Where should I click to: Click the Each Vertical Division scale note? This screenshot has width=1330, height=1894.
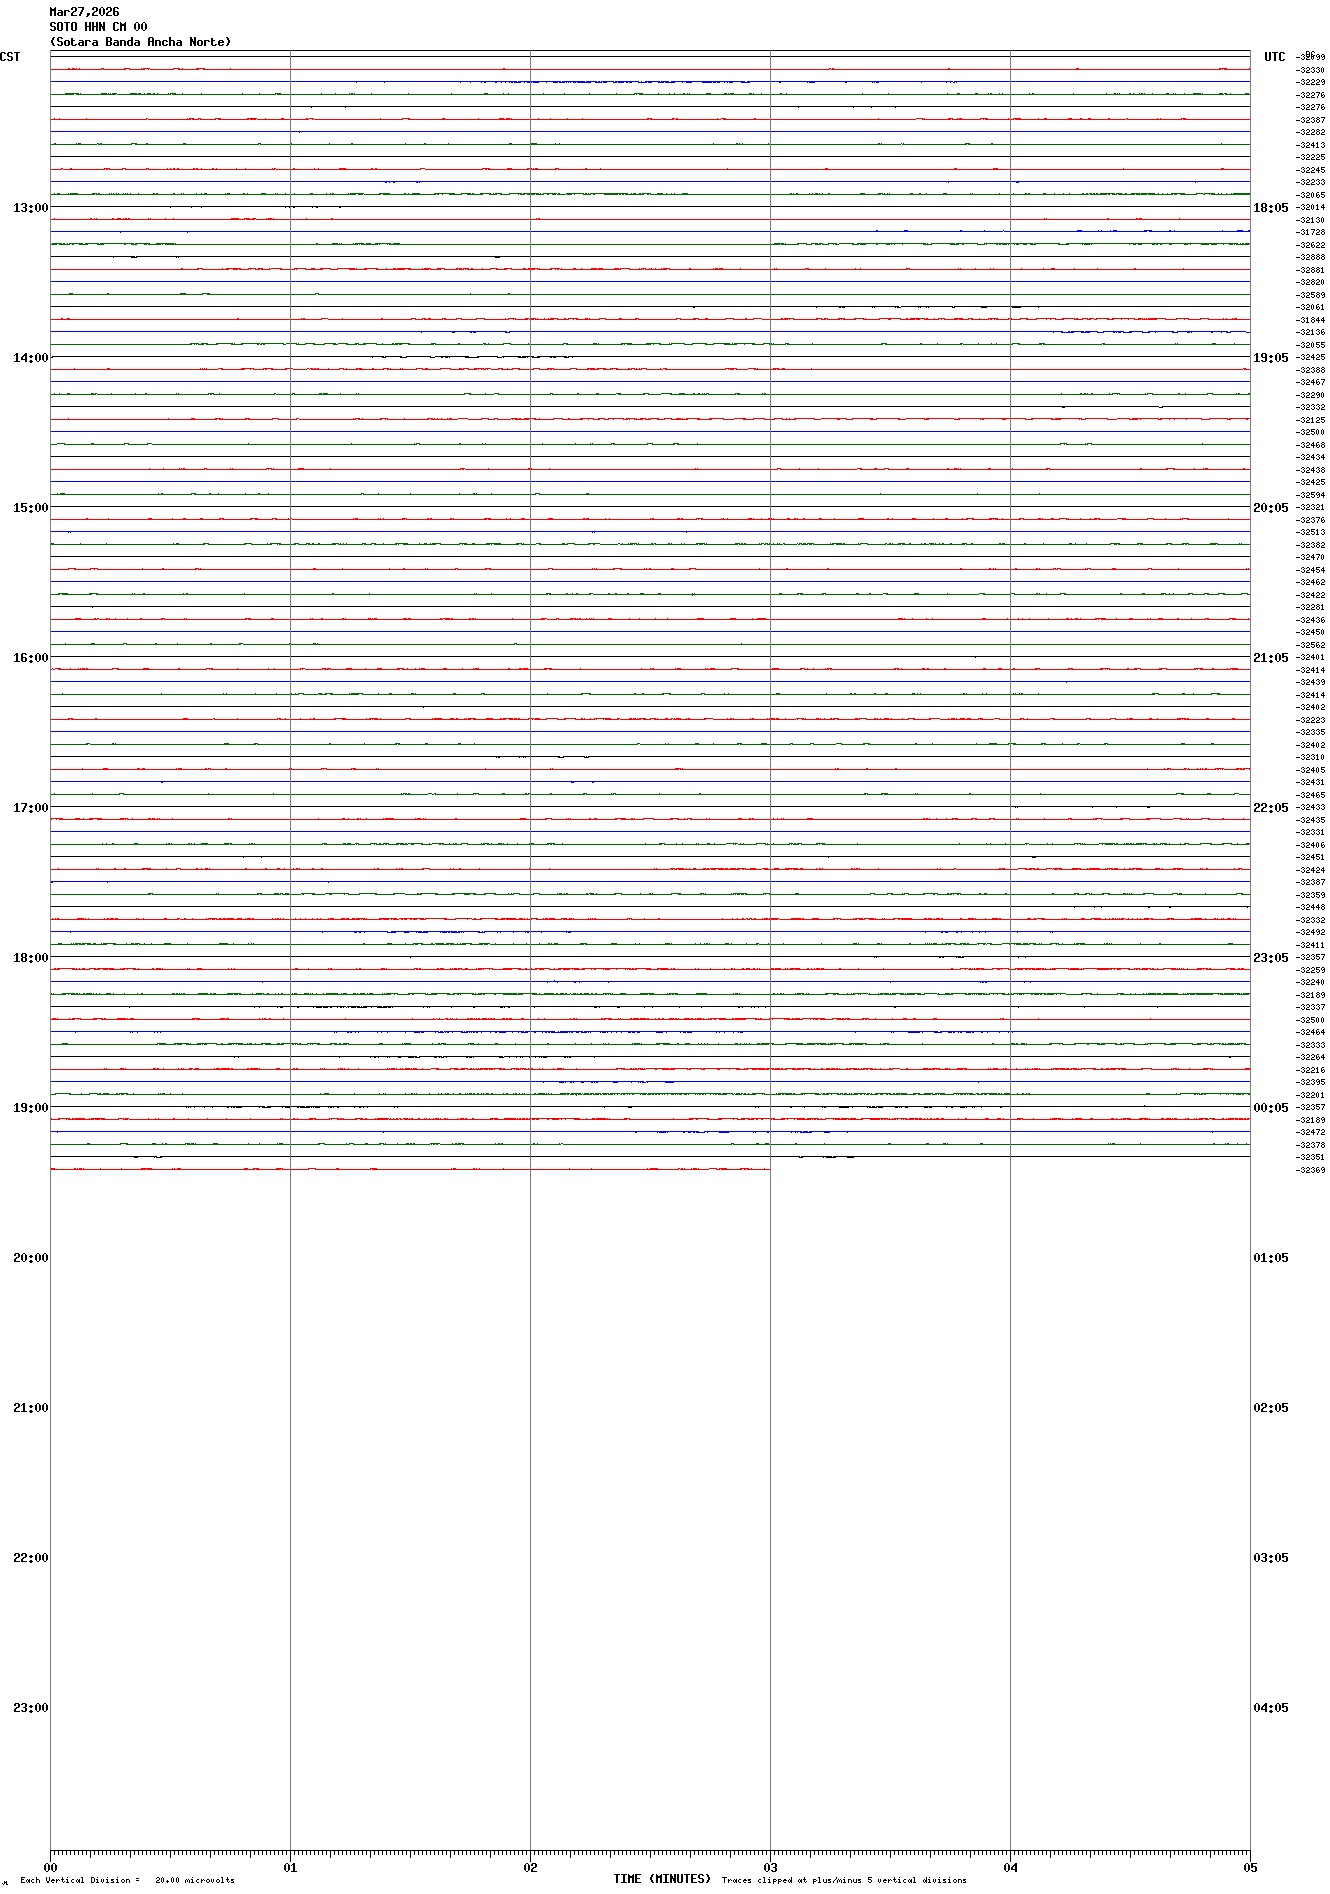[x=127, y=1880]
